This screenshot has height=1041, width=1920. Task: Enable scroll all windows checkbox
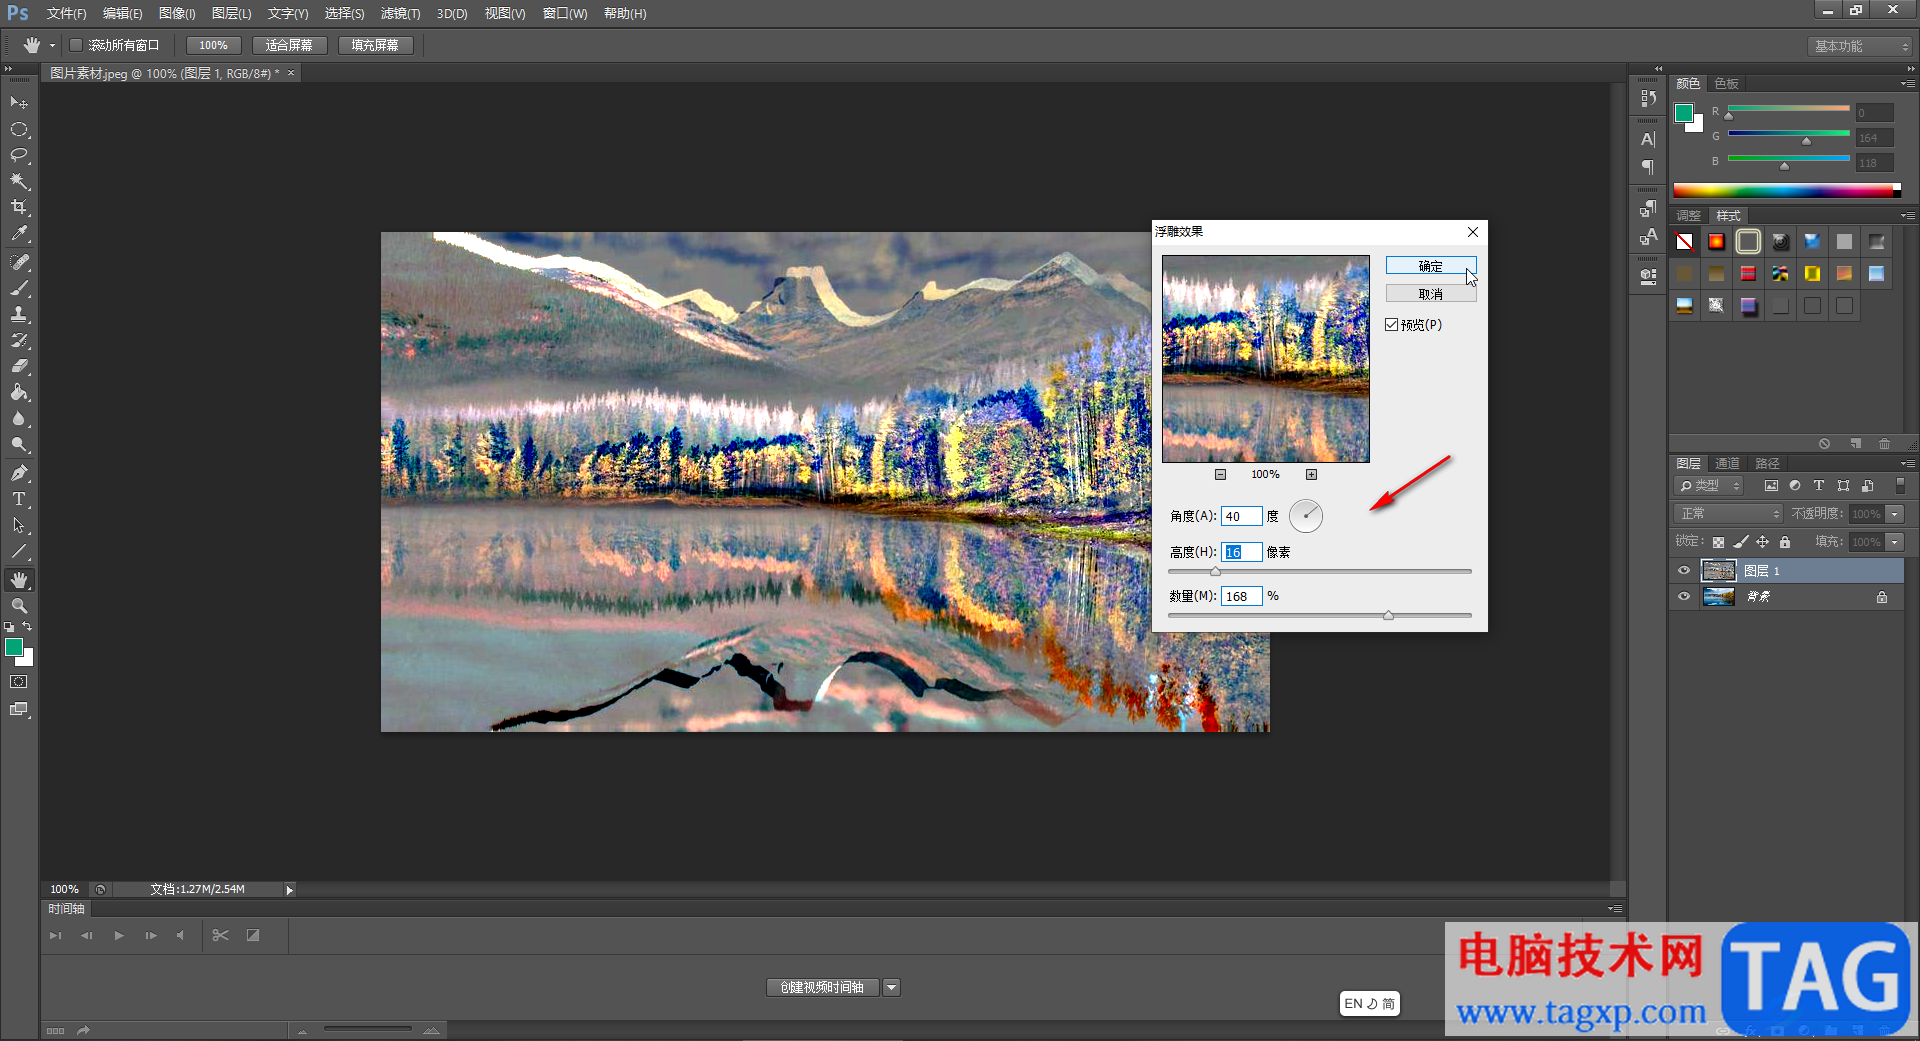tap(76, 45)
